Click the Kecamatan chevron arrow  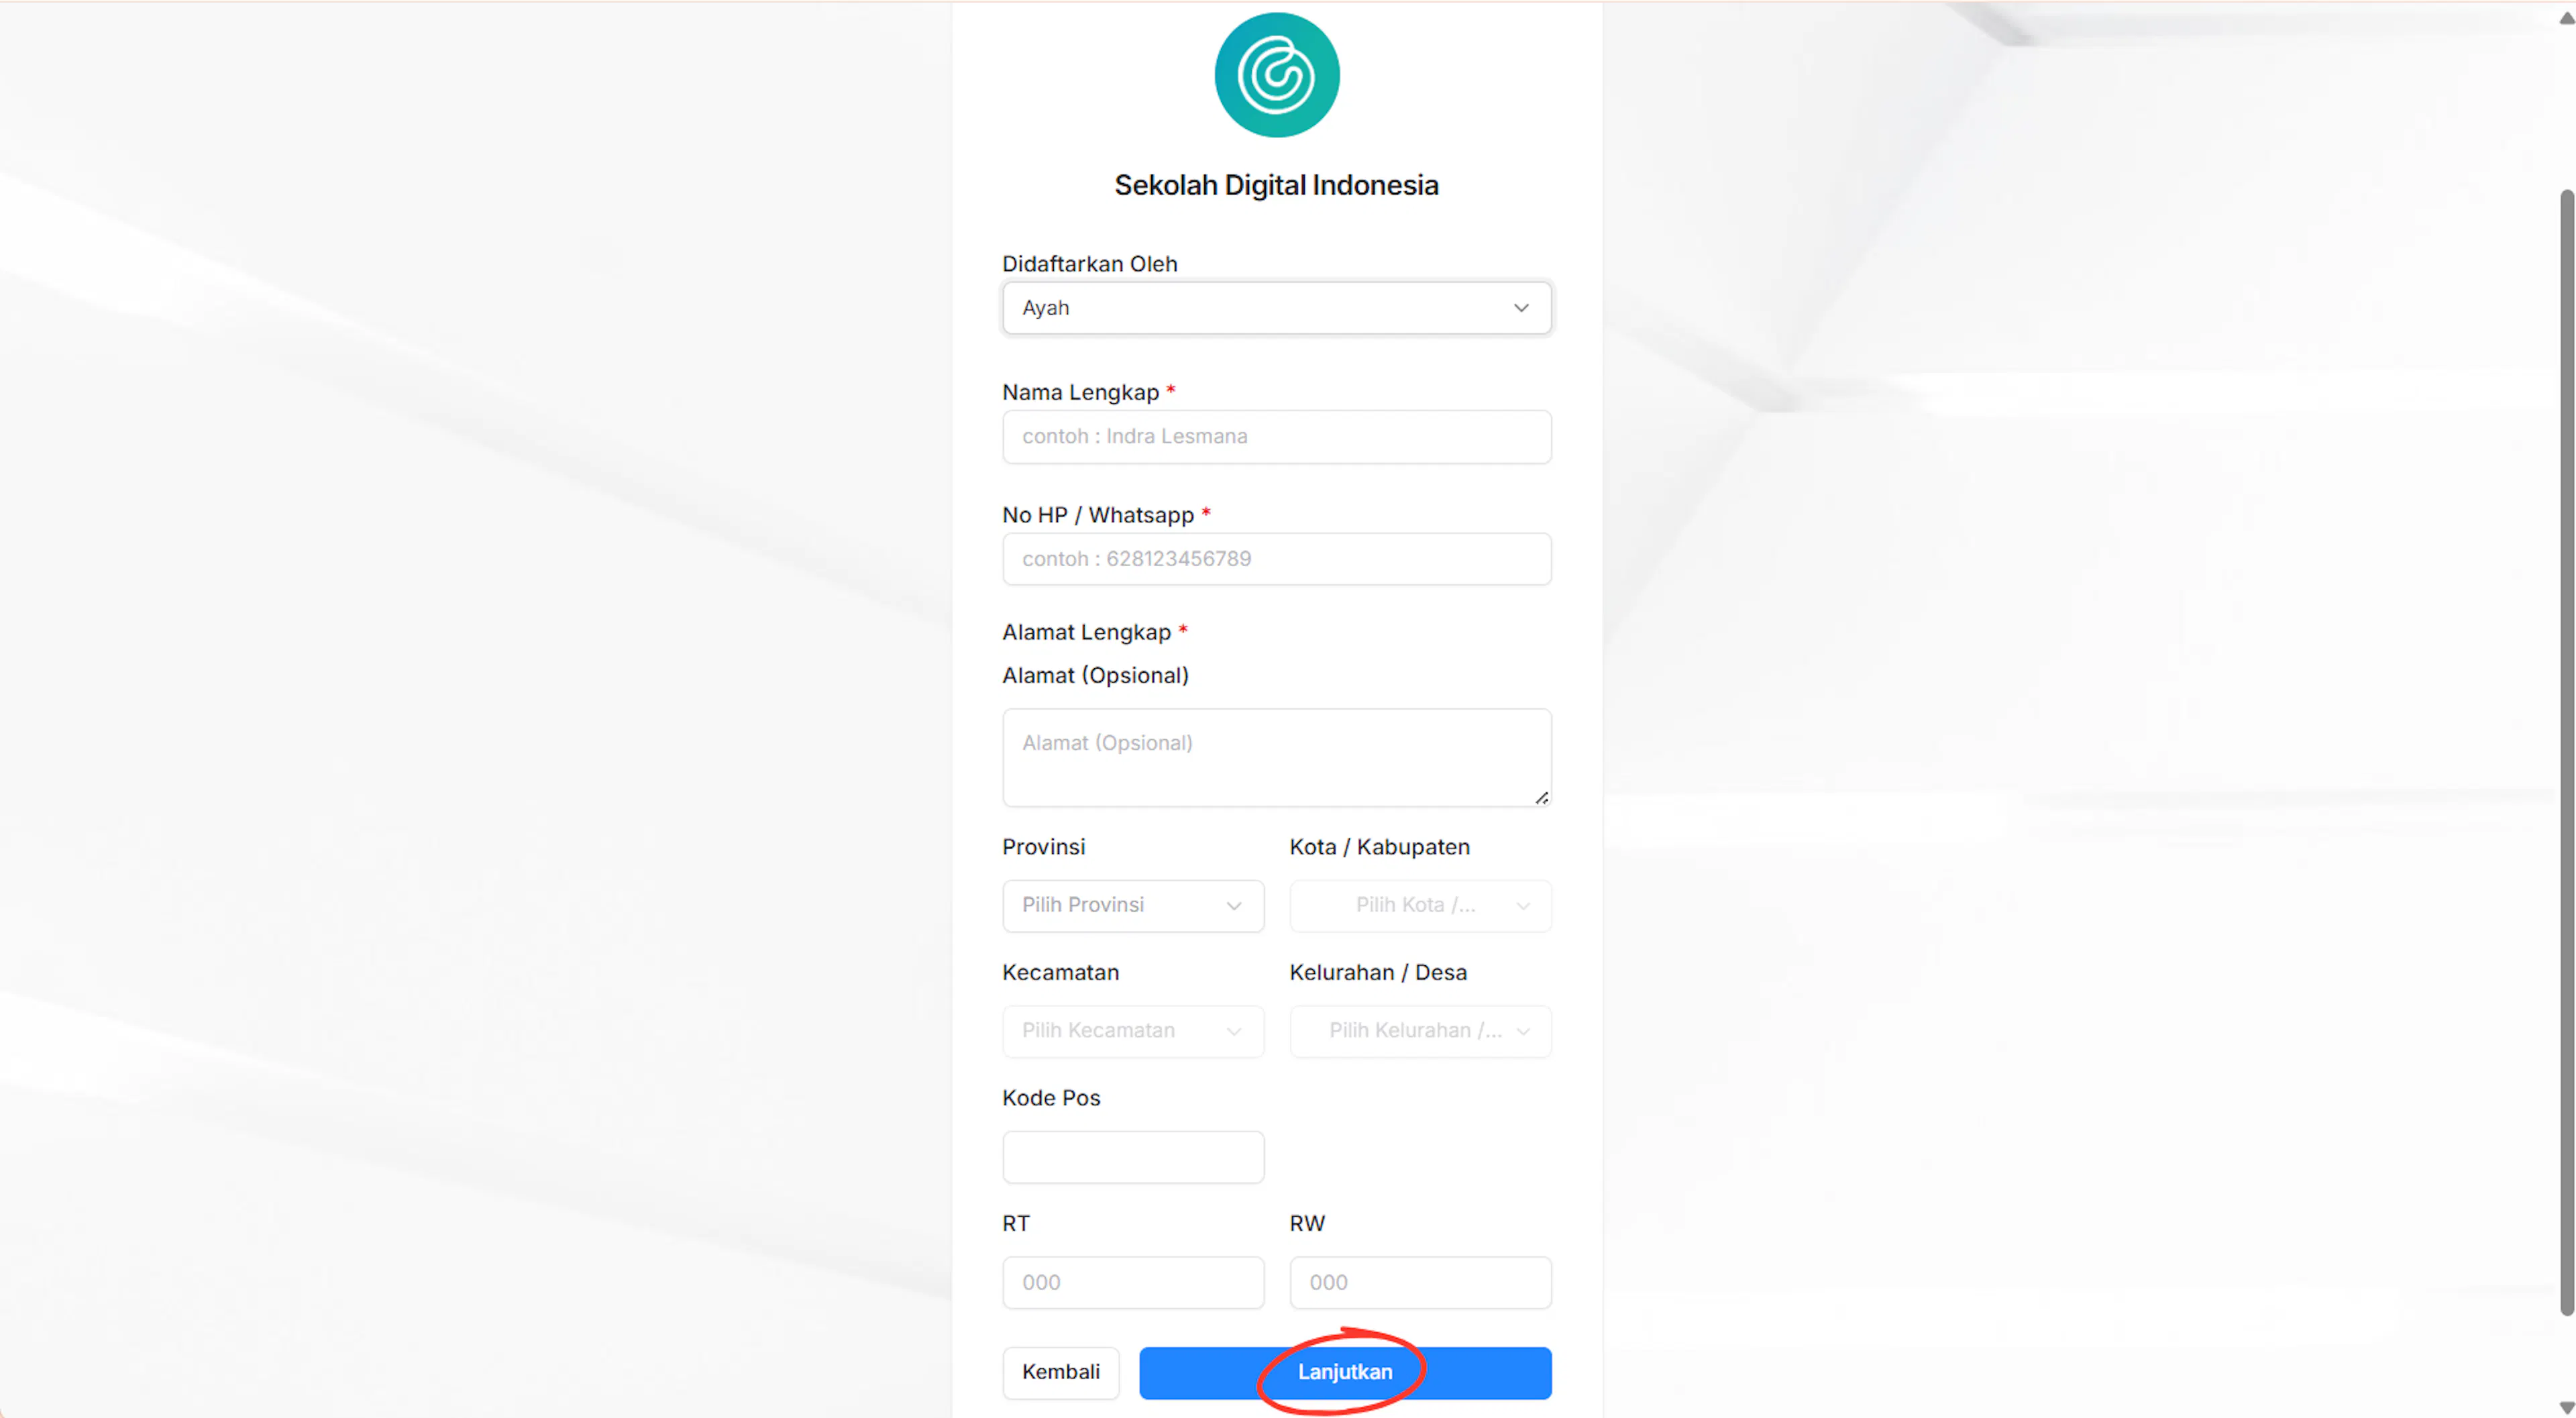[1234, 1031]
